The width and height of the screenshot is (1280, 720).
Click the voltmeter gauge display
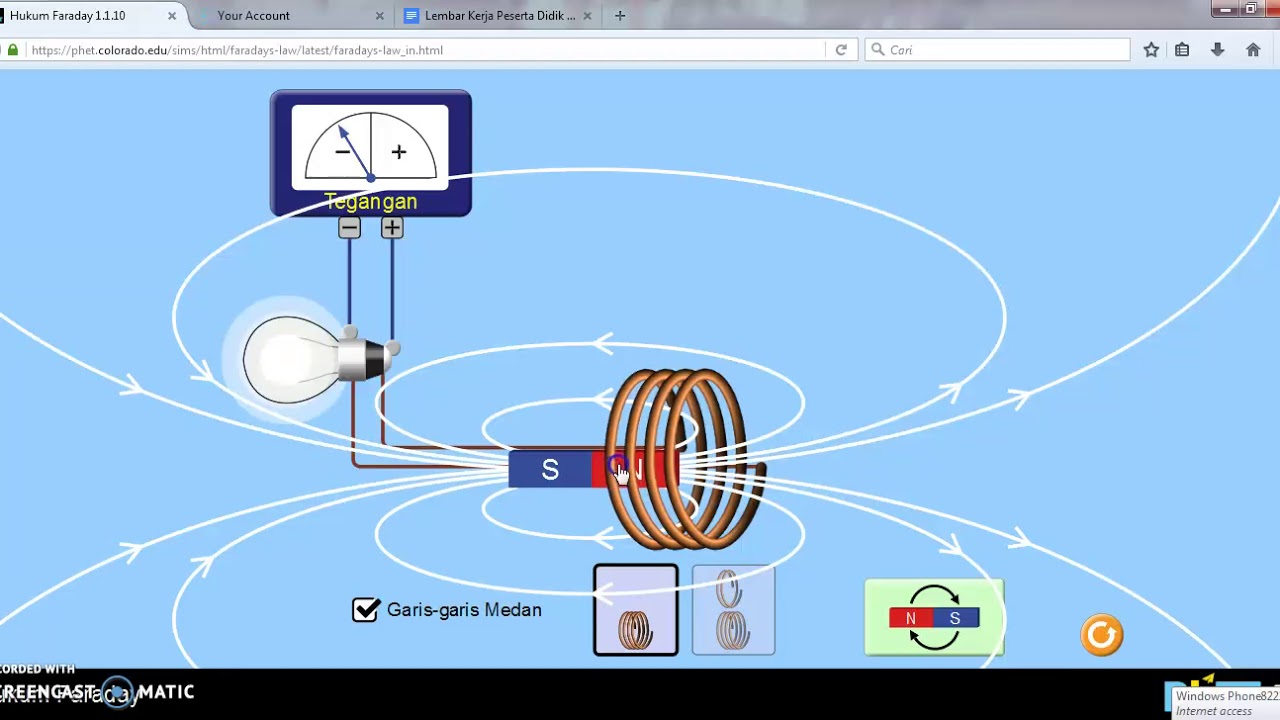370,147
